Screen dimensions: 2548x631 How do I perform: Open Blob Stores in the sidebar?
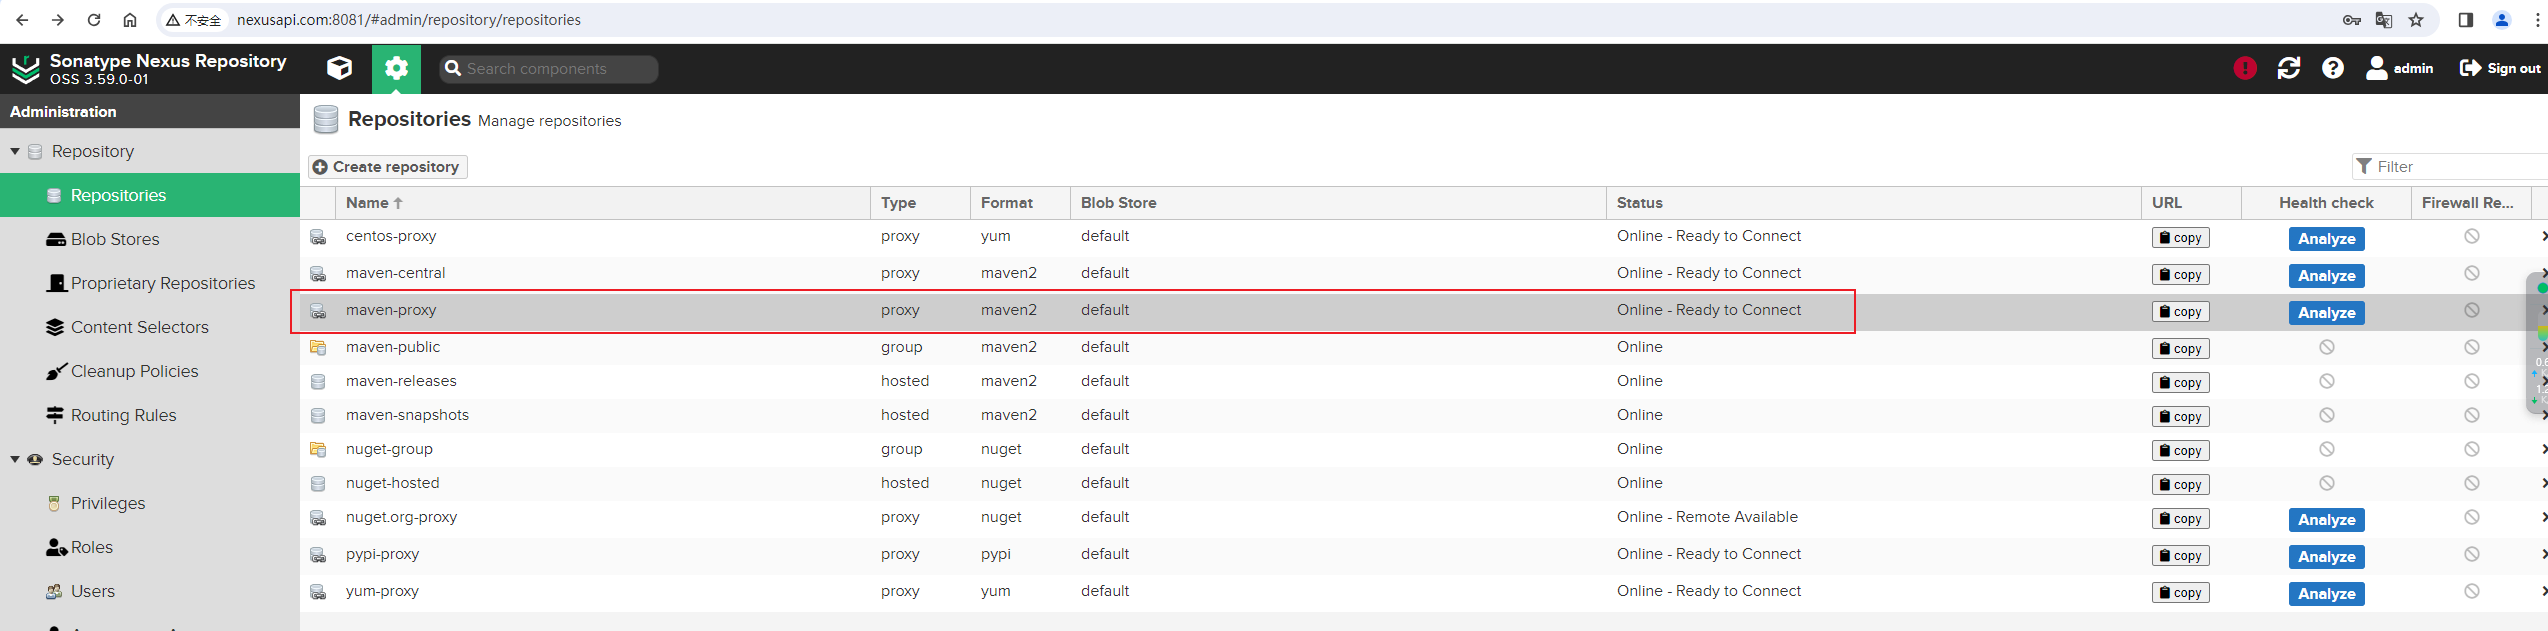click(150, 239)
